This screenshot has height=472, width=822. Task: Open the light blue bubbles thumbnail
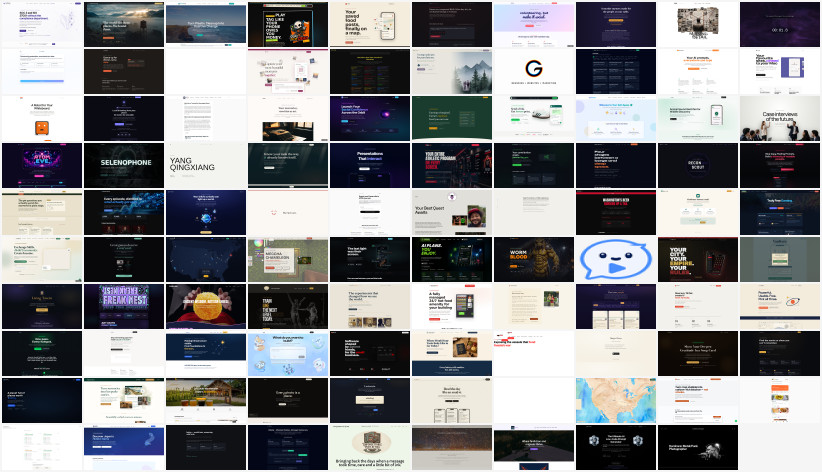click(288, 353)
